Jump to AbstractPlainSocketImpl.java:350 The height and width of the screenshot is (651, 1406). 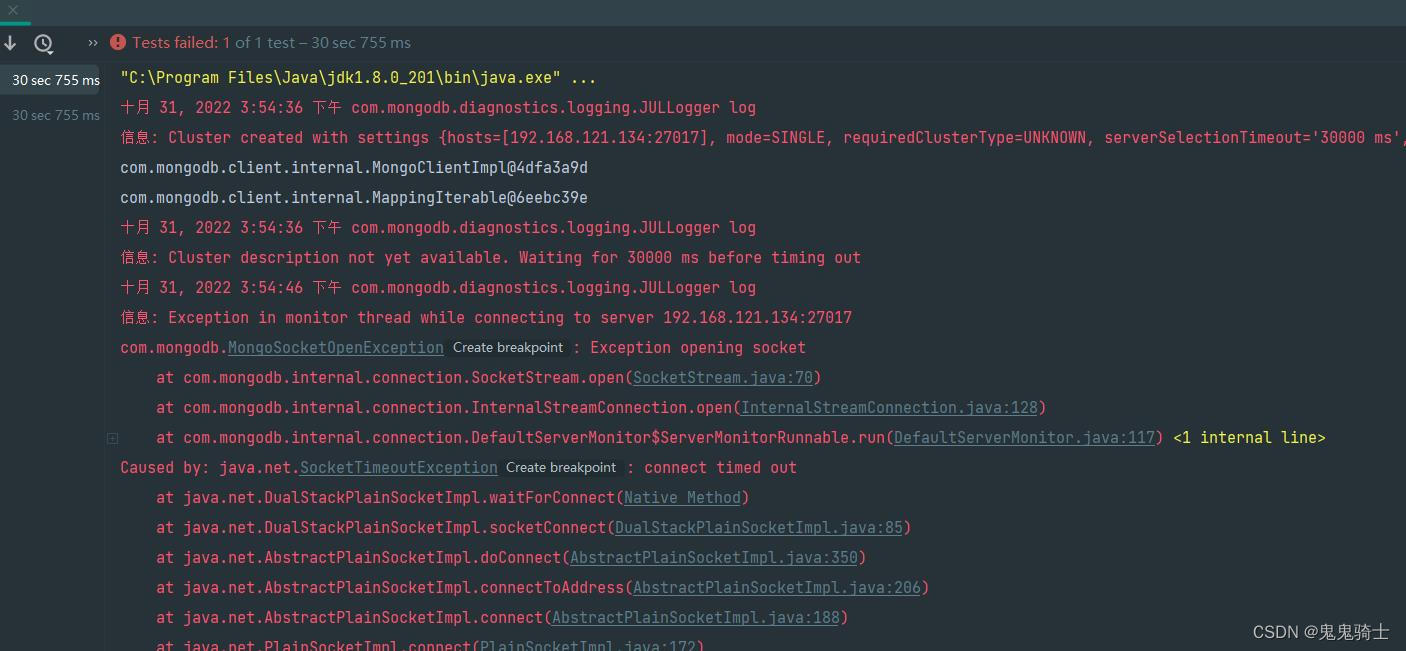pyautogui.click(x=714, y=558)
